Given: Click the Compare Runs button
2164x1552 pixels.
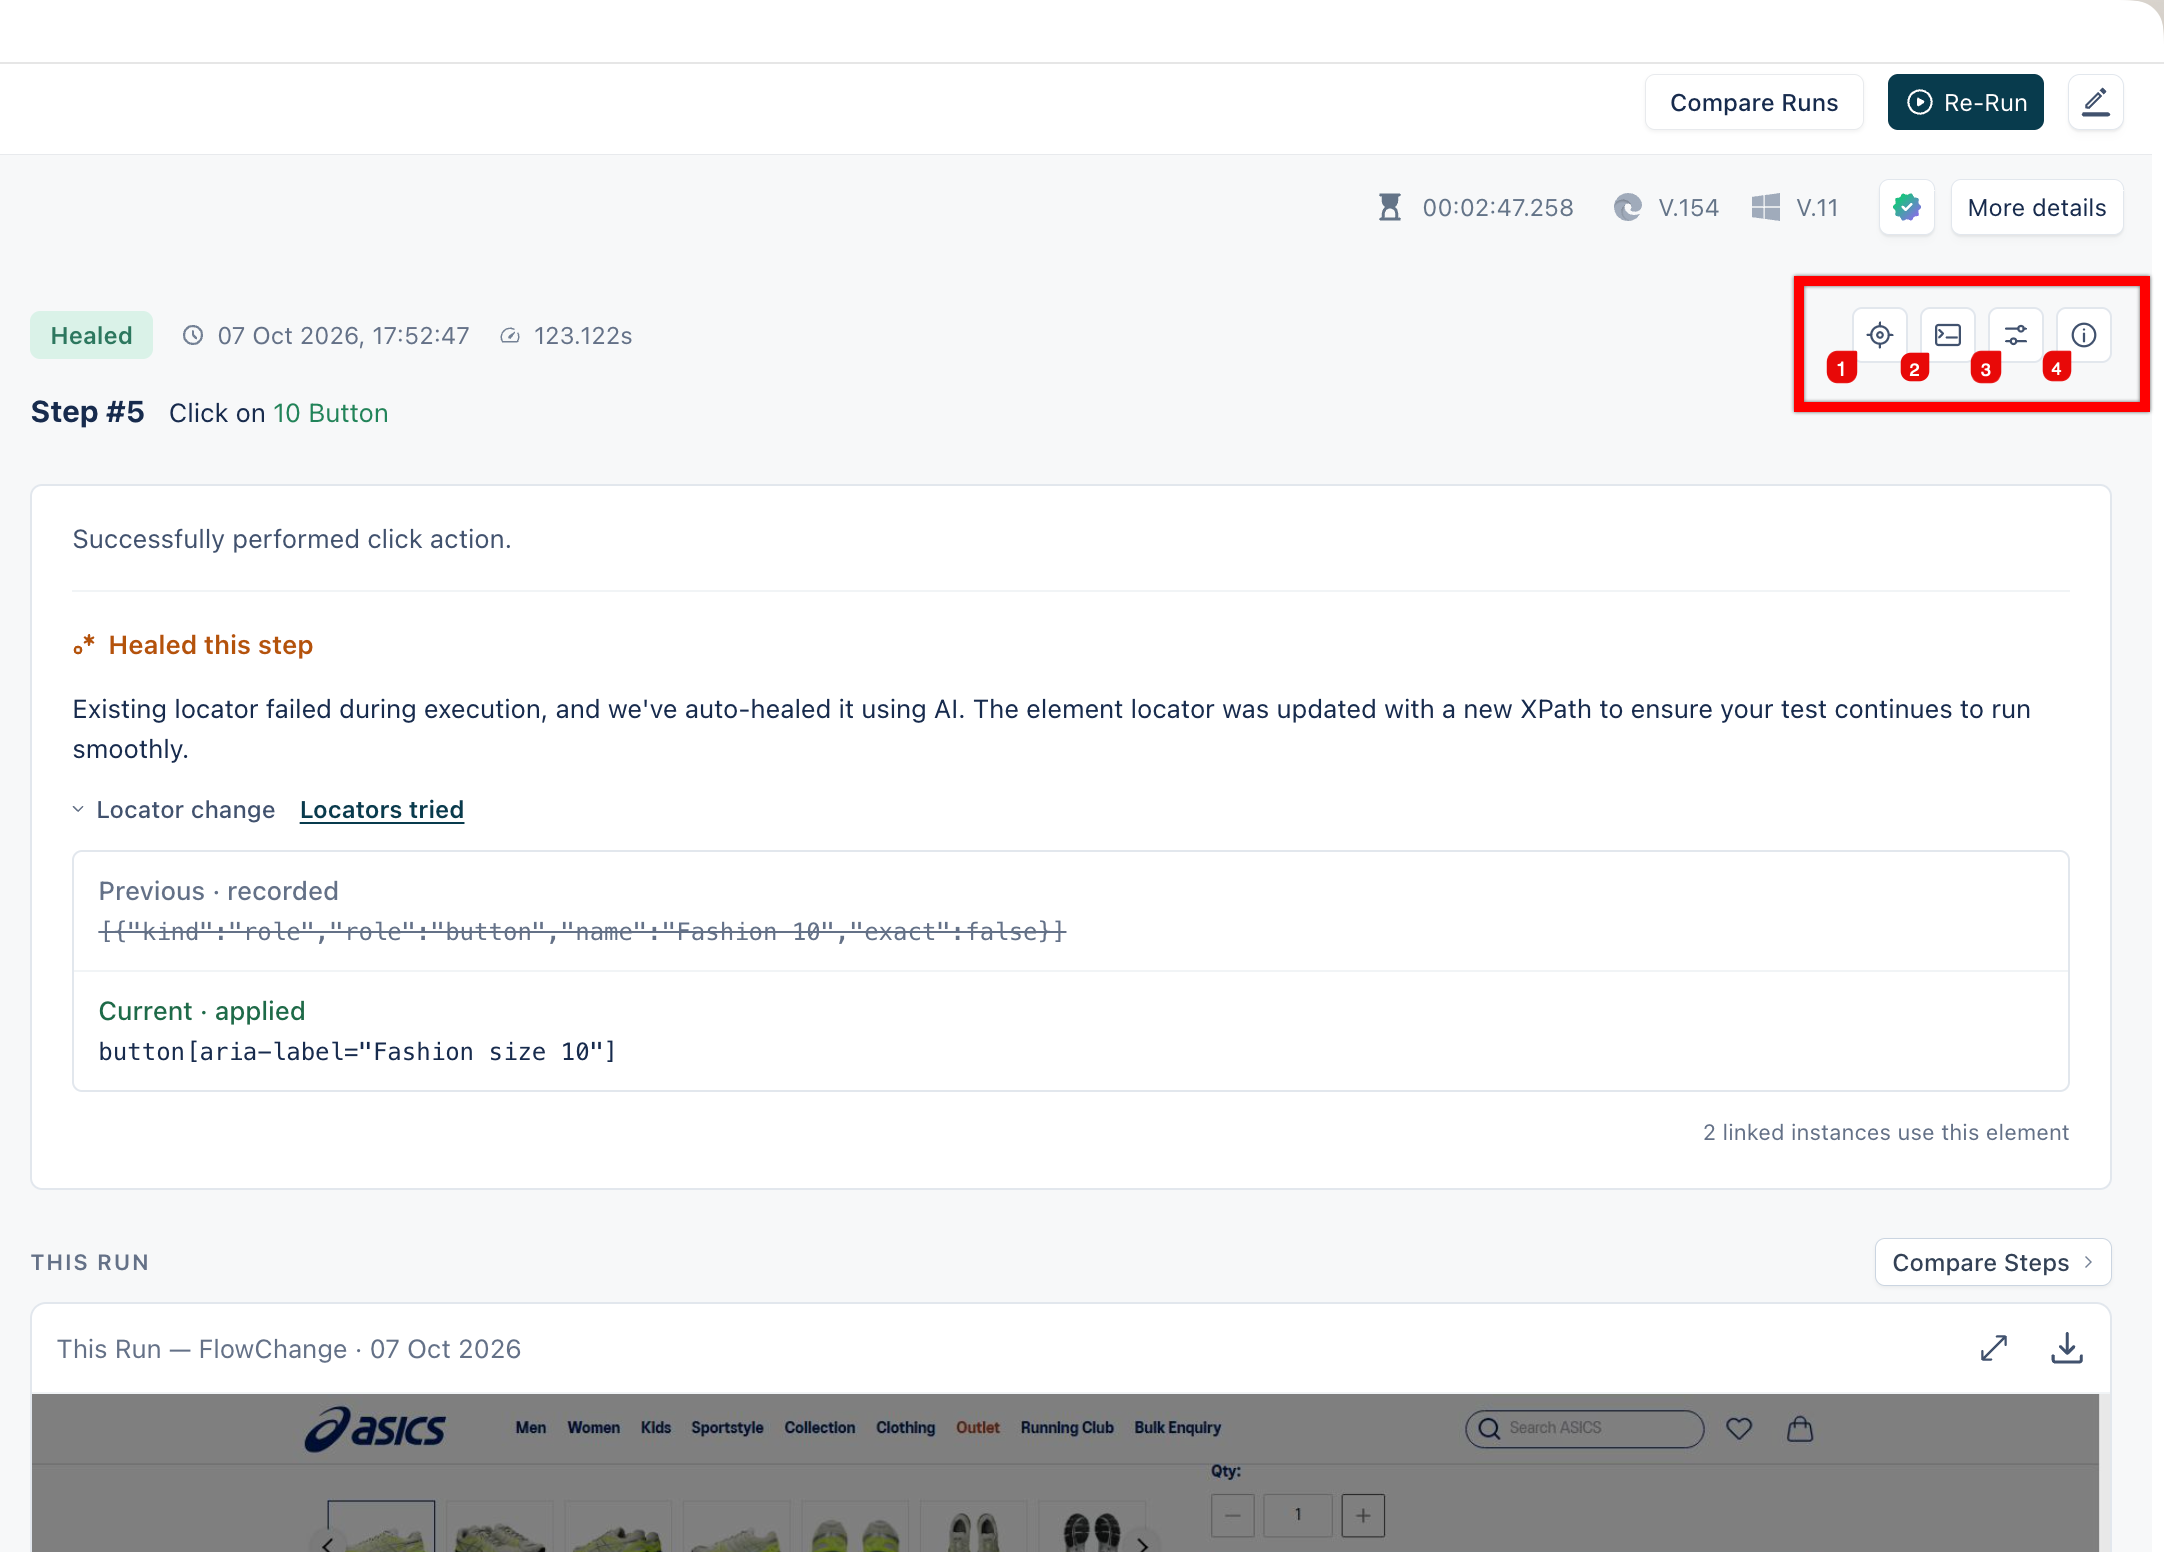Looking at the screenshot, I should [x=1754, y=102].
